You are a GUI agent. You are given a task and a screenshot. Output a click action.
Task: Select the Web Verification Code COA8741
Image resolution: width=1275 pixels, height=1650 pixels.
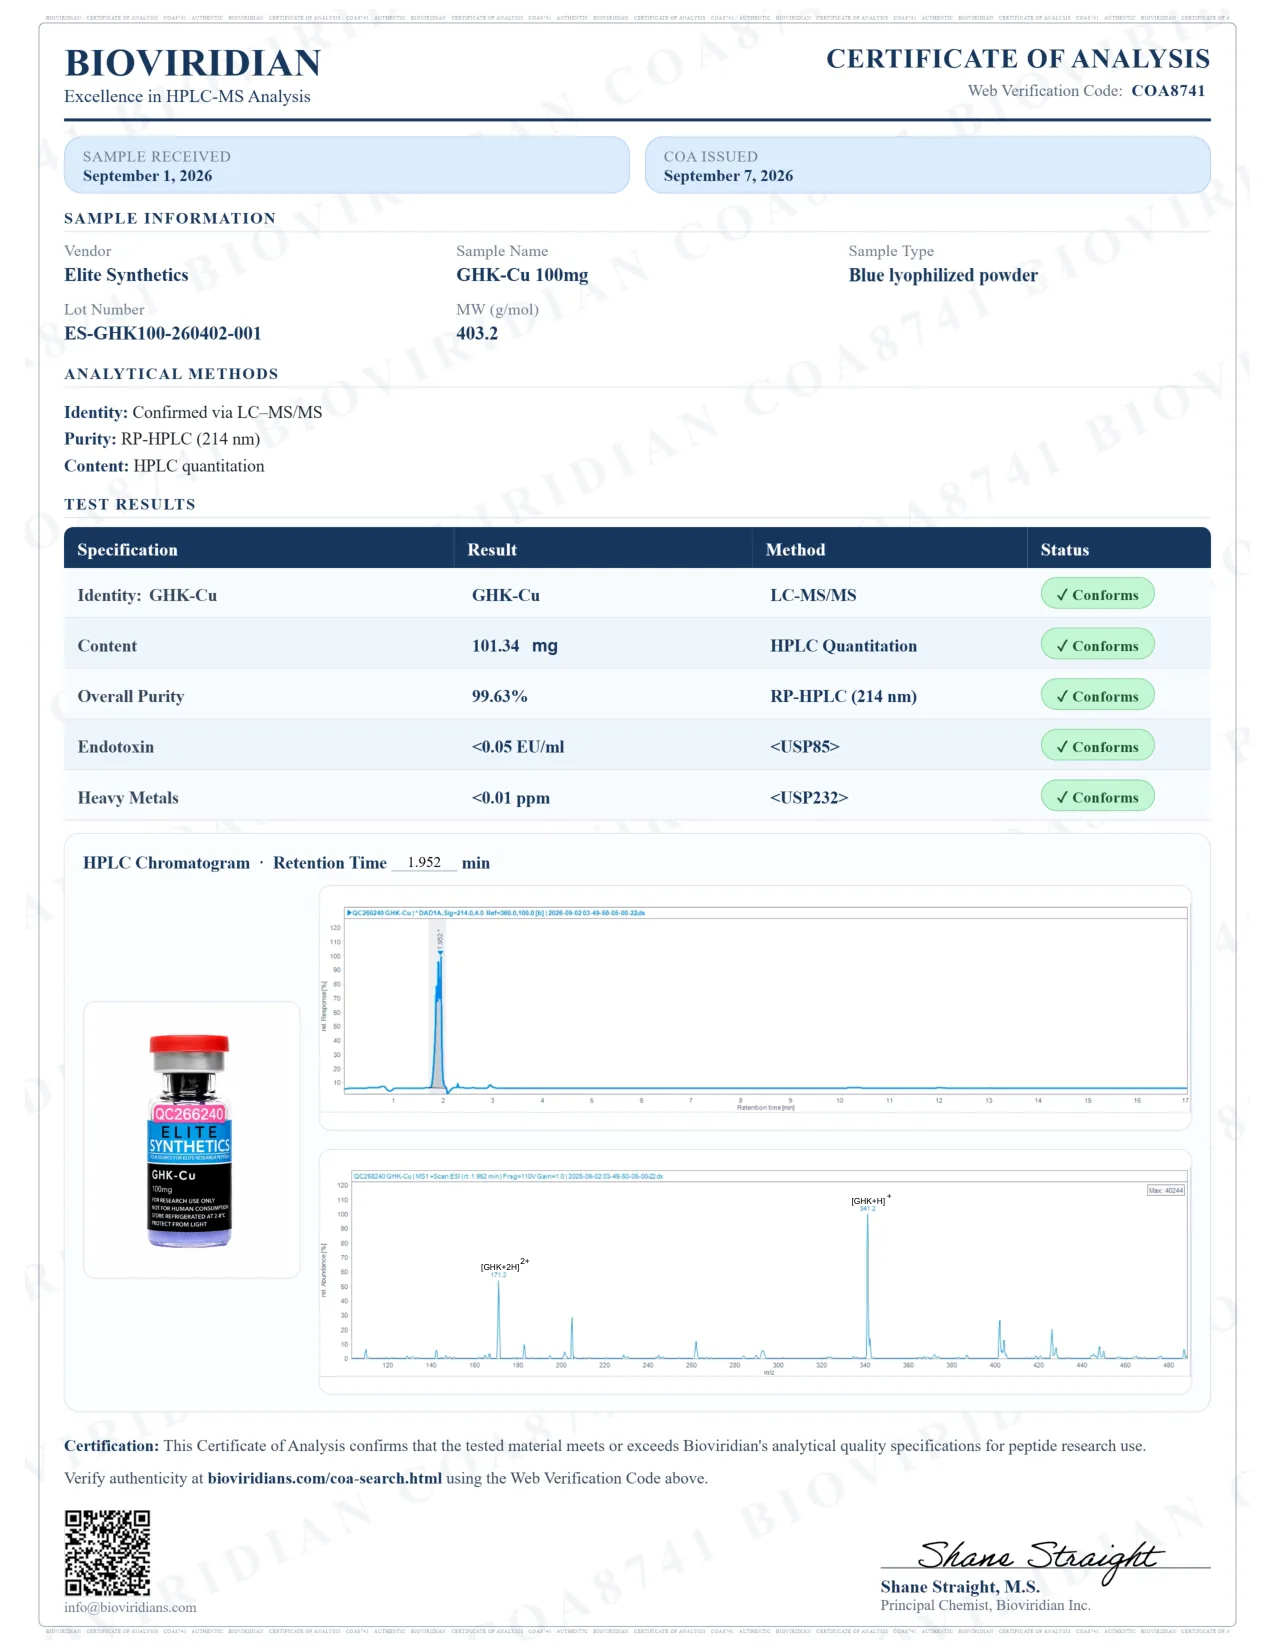1168,91
